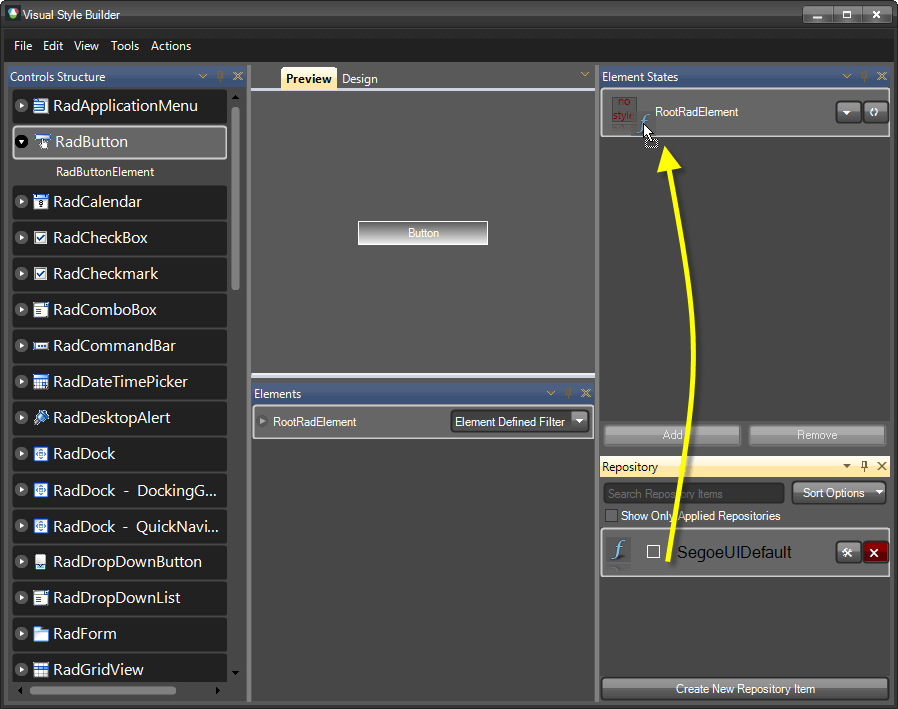Image resolution: width=898 pixels, height=709 pixels.
Task: Close the Controls Structure panel
Action: click(x=238, y=76)
